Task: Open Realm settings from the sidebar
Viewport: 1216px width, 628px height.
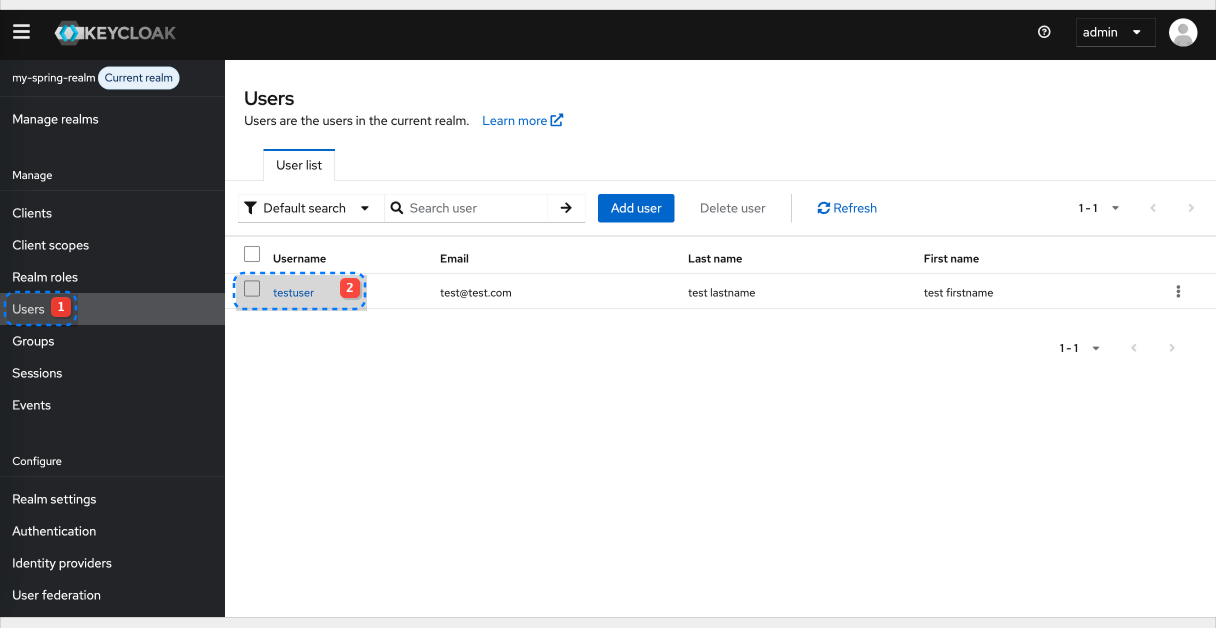Action: tap(54, 499)
